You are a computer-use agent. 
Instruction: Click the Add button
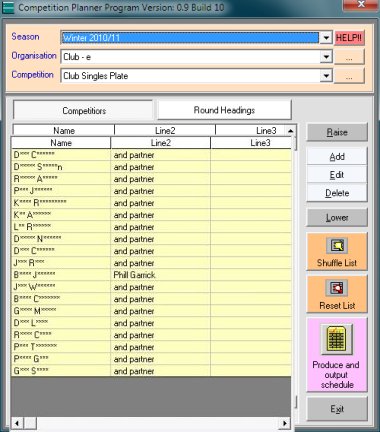[337, 156]
